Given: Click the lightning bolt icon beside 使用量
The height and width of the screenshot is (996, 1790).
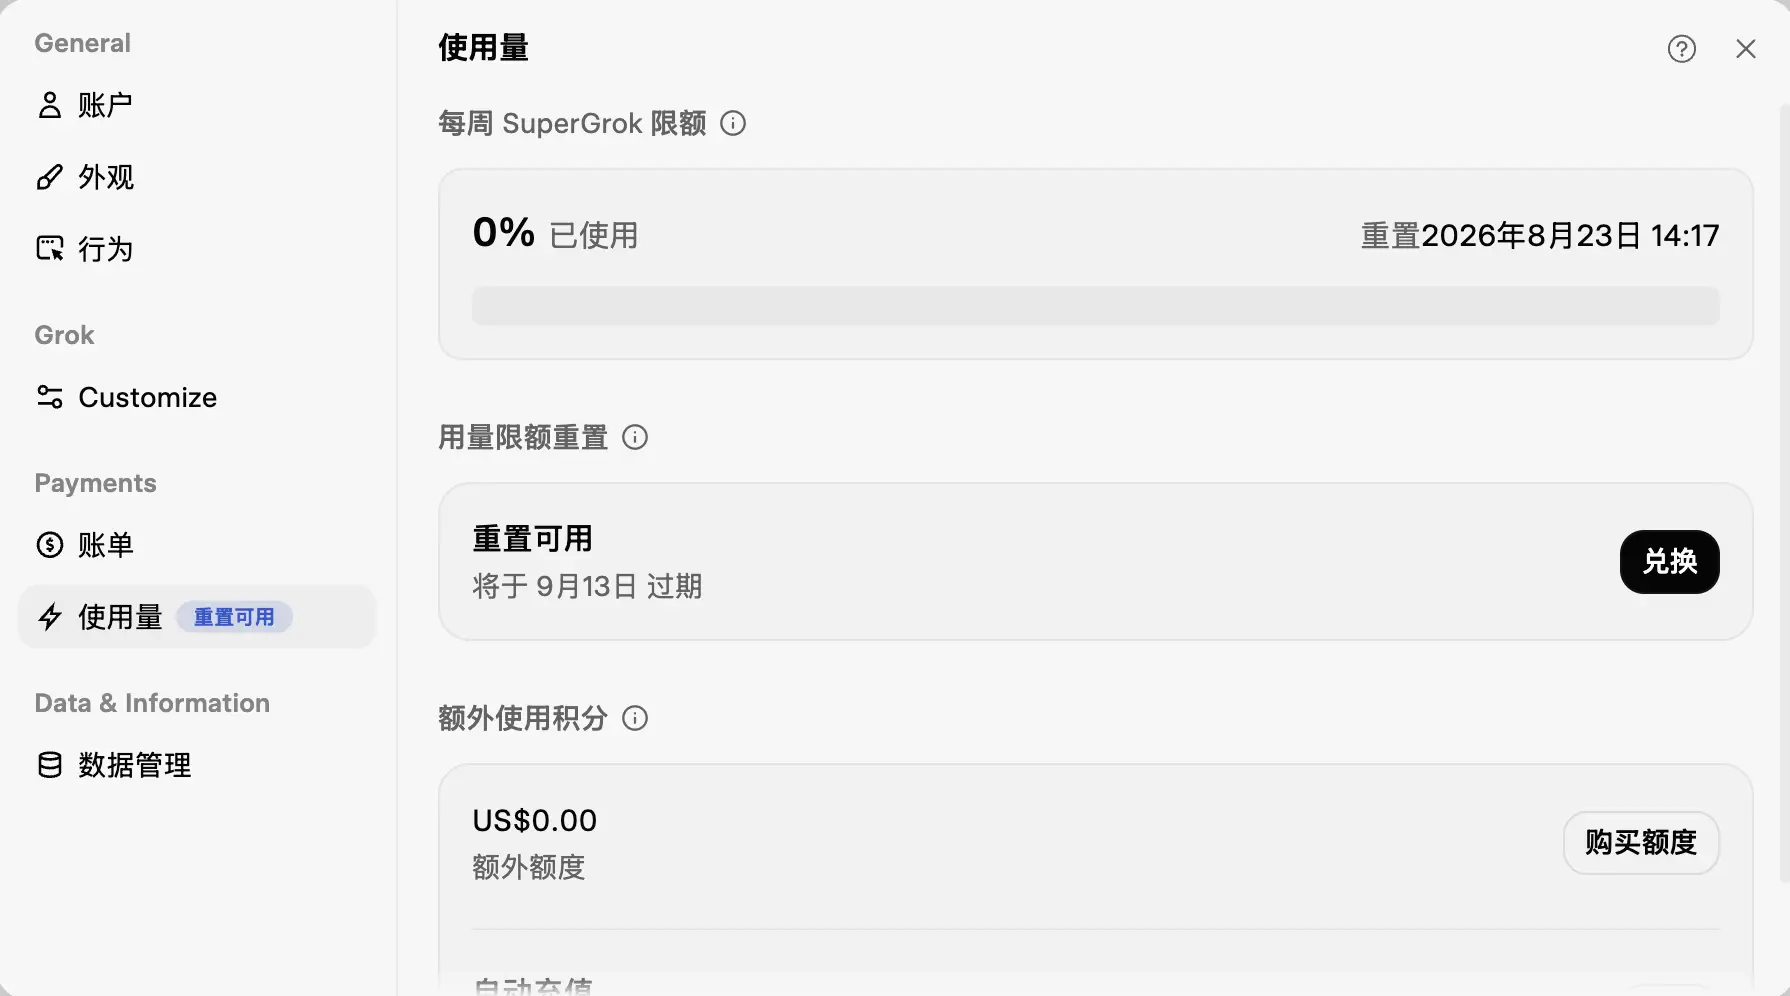Looking at the screenshot, I should point(49,617).
